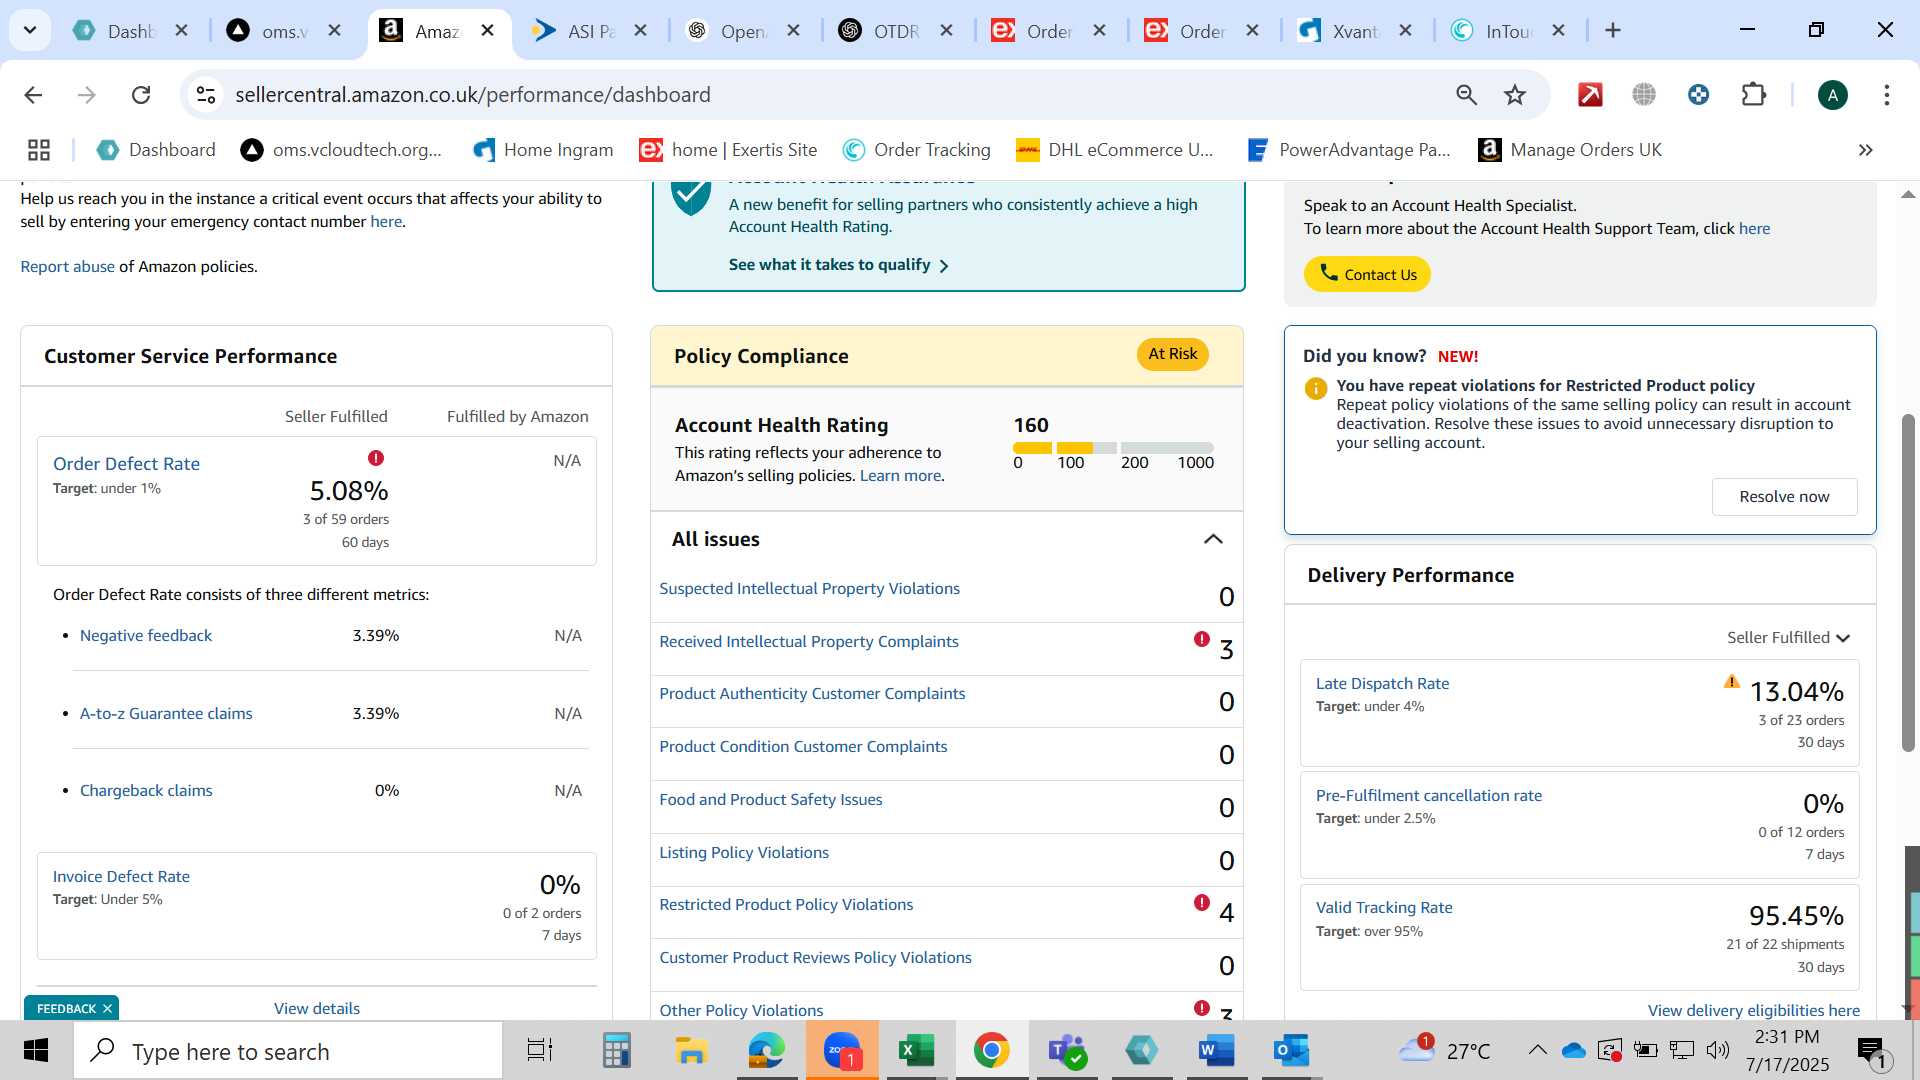Open the A-to-z Guarantee claims link
This screenshot has width=1920, height=1080.
click(166, 714)
